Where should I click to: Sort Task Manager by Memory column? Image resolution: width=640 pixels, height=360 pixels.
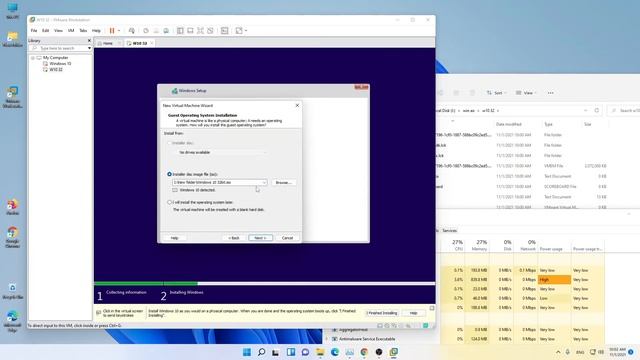click(479, 245)
